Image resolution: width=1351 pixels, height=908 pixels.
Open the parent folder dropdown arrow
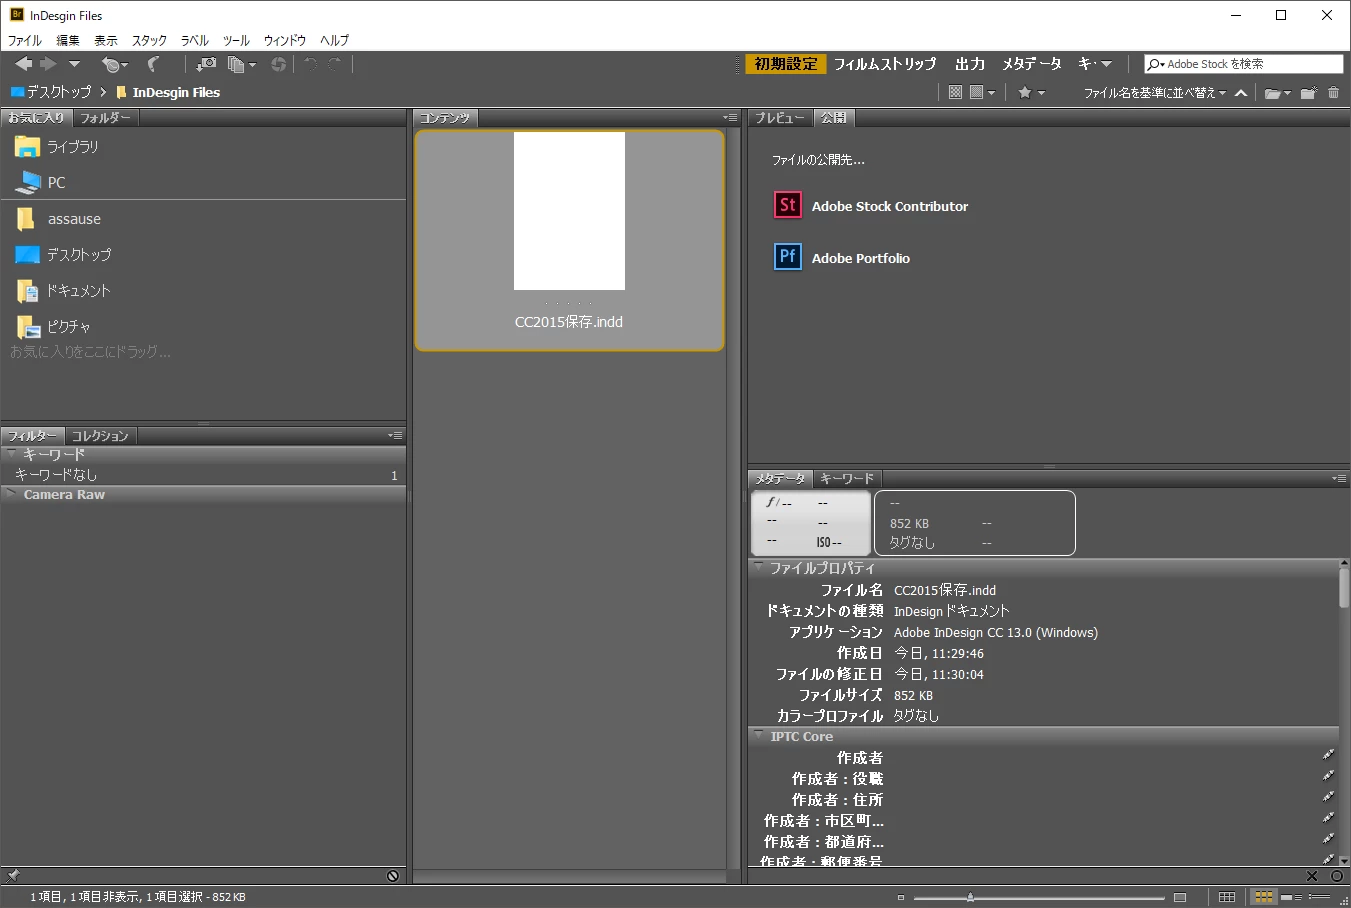[x=74, y=64]
